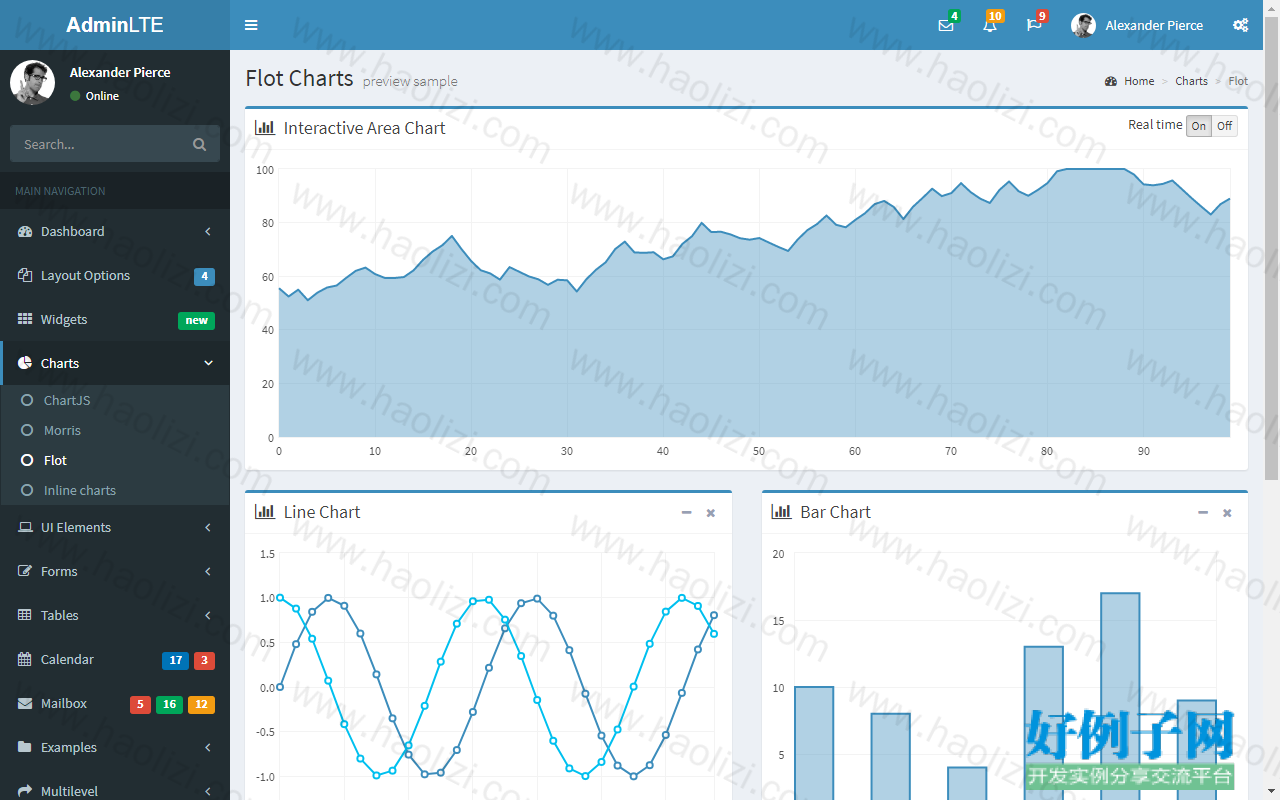
Task: Open Alexander Pierce user menu
Action: point(1137,25)
